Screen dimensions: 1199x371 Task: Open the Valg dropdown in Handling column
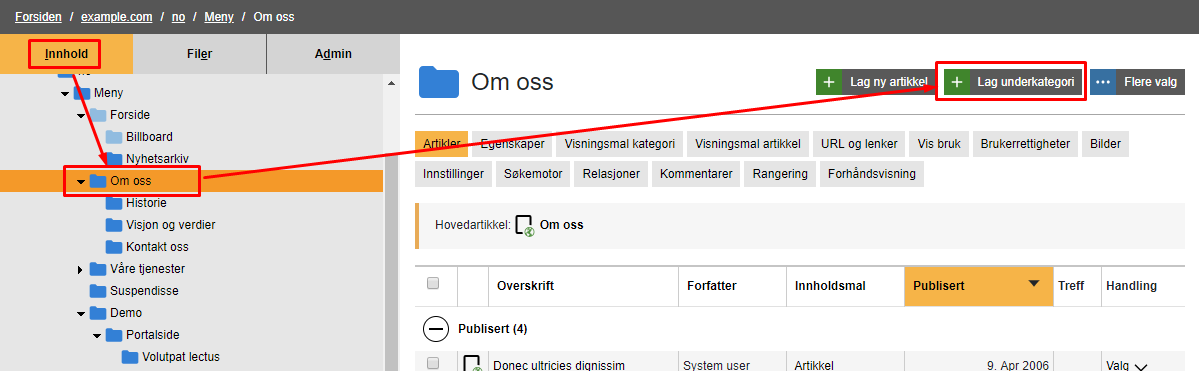tap(1127, 365)
